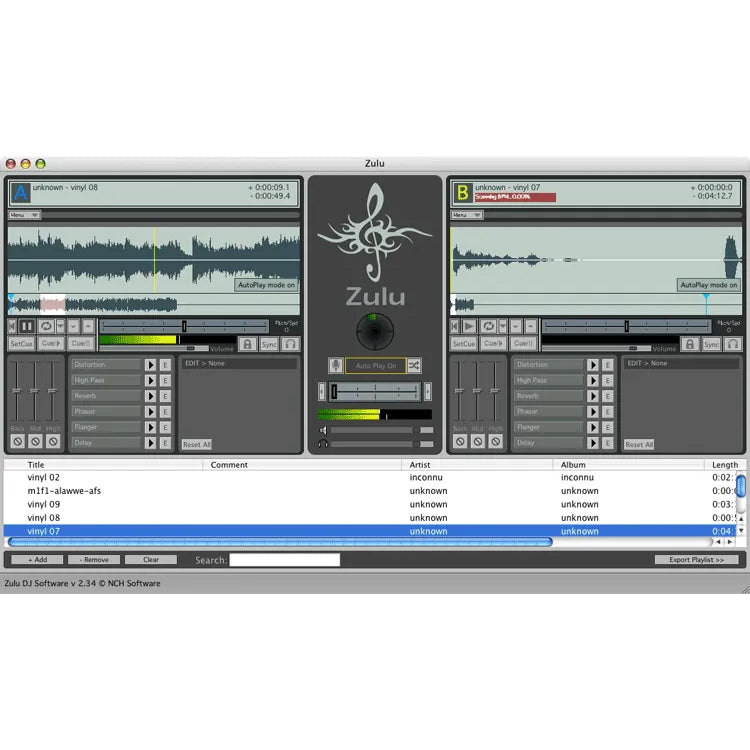Edit Reverb effect on deck B
Image resolution: width=750 pixels, height=750 pixels.
(x=607, y=396)
